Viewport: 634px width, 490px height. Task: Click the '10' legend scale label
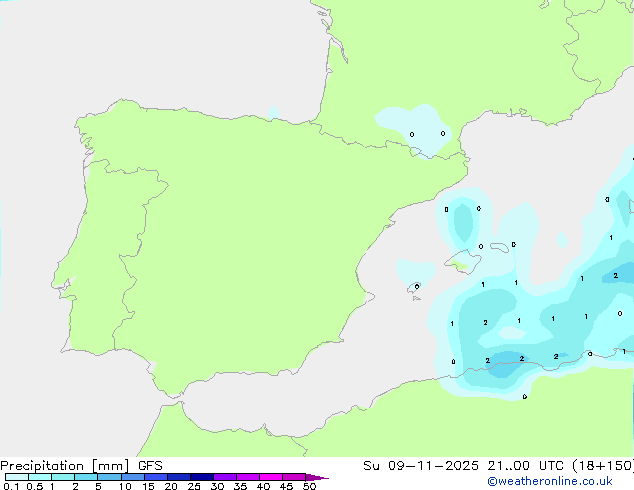point(125,486)
